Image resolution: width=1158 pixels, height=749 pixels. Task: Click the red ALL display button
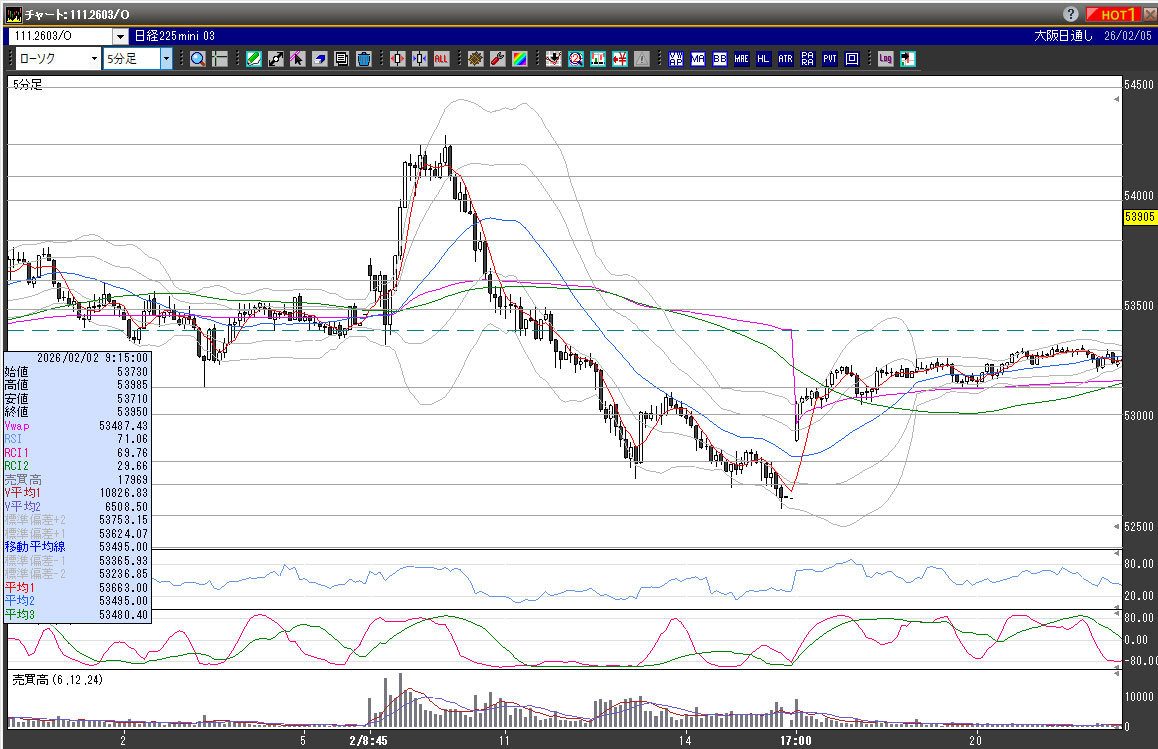441,59
